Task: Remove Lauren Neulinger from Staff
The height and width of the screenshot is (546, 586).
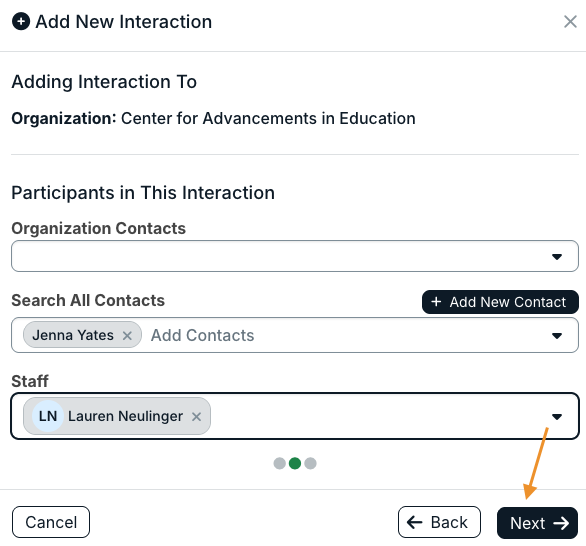Action: 197,416
